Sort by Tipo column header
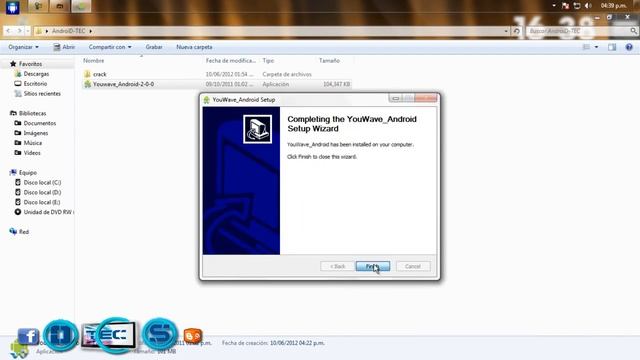Viewport: 640px width, 360px height. pyautogui.click(x=268, y=60)
